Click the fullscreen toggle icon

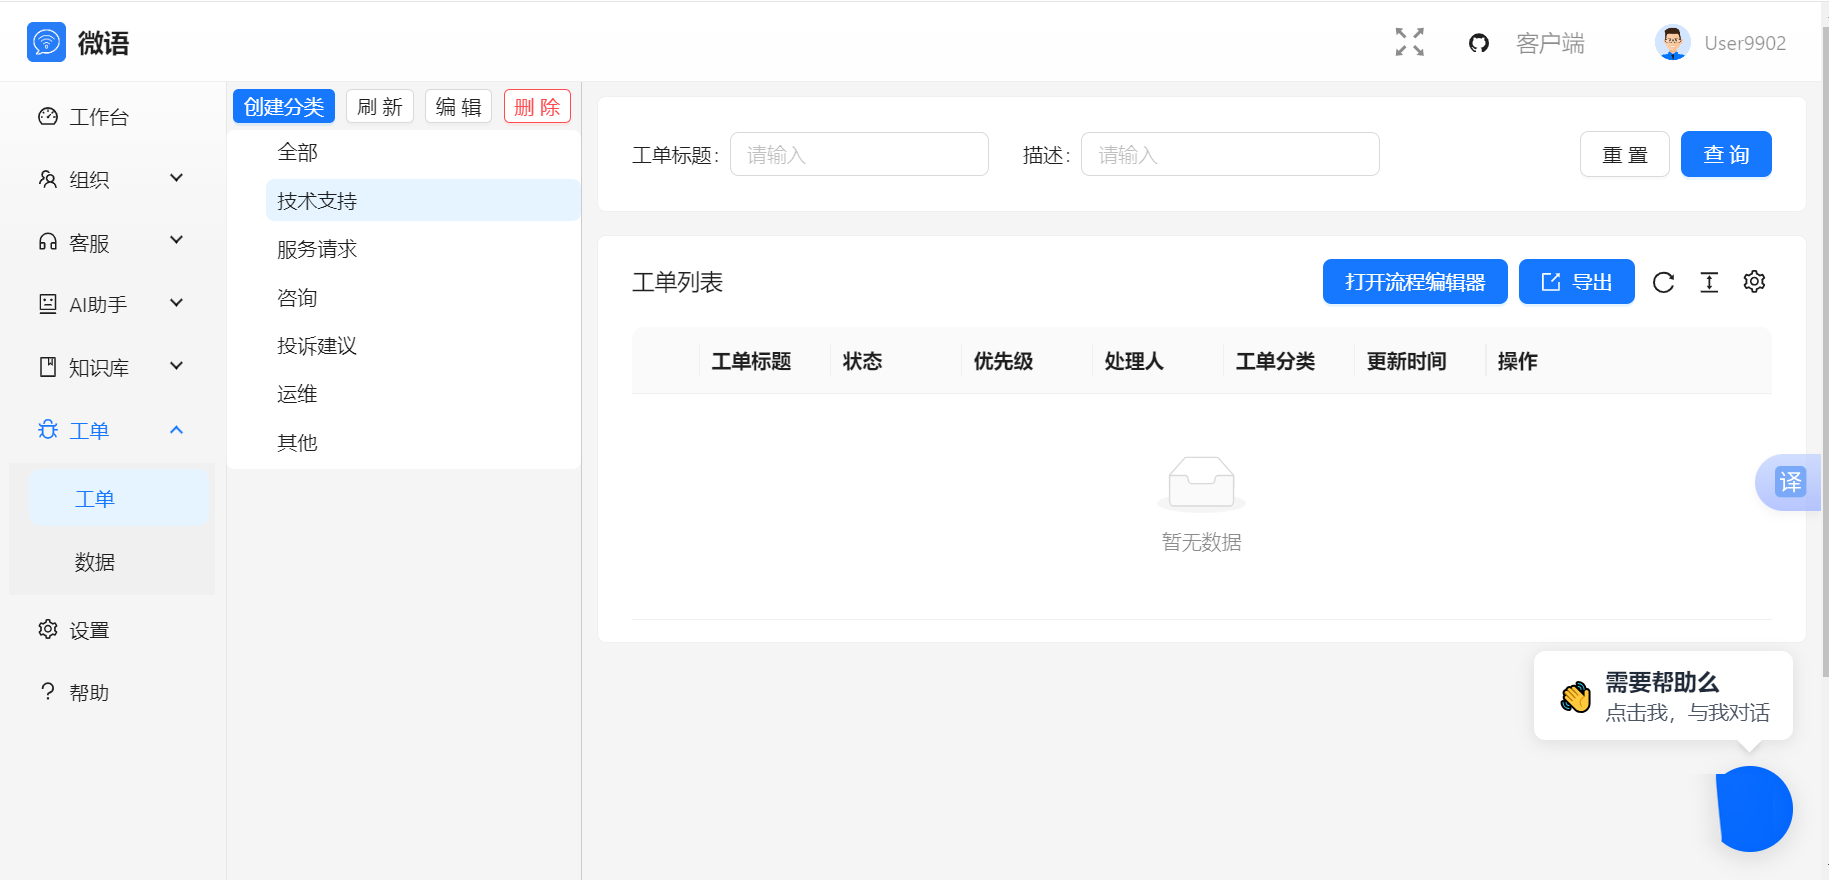click(x=1409, y=42)
